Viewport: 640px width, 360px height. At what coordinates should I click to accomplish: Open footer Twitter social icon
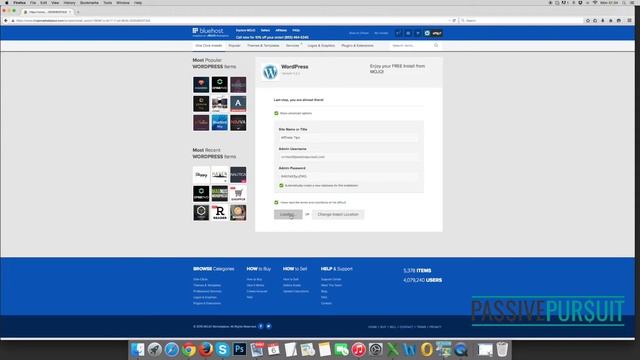[x=269, y=326]
